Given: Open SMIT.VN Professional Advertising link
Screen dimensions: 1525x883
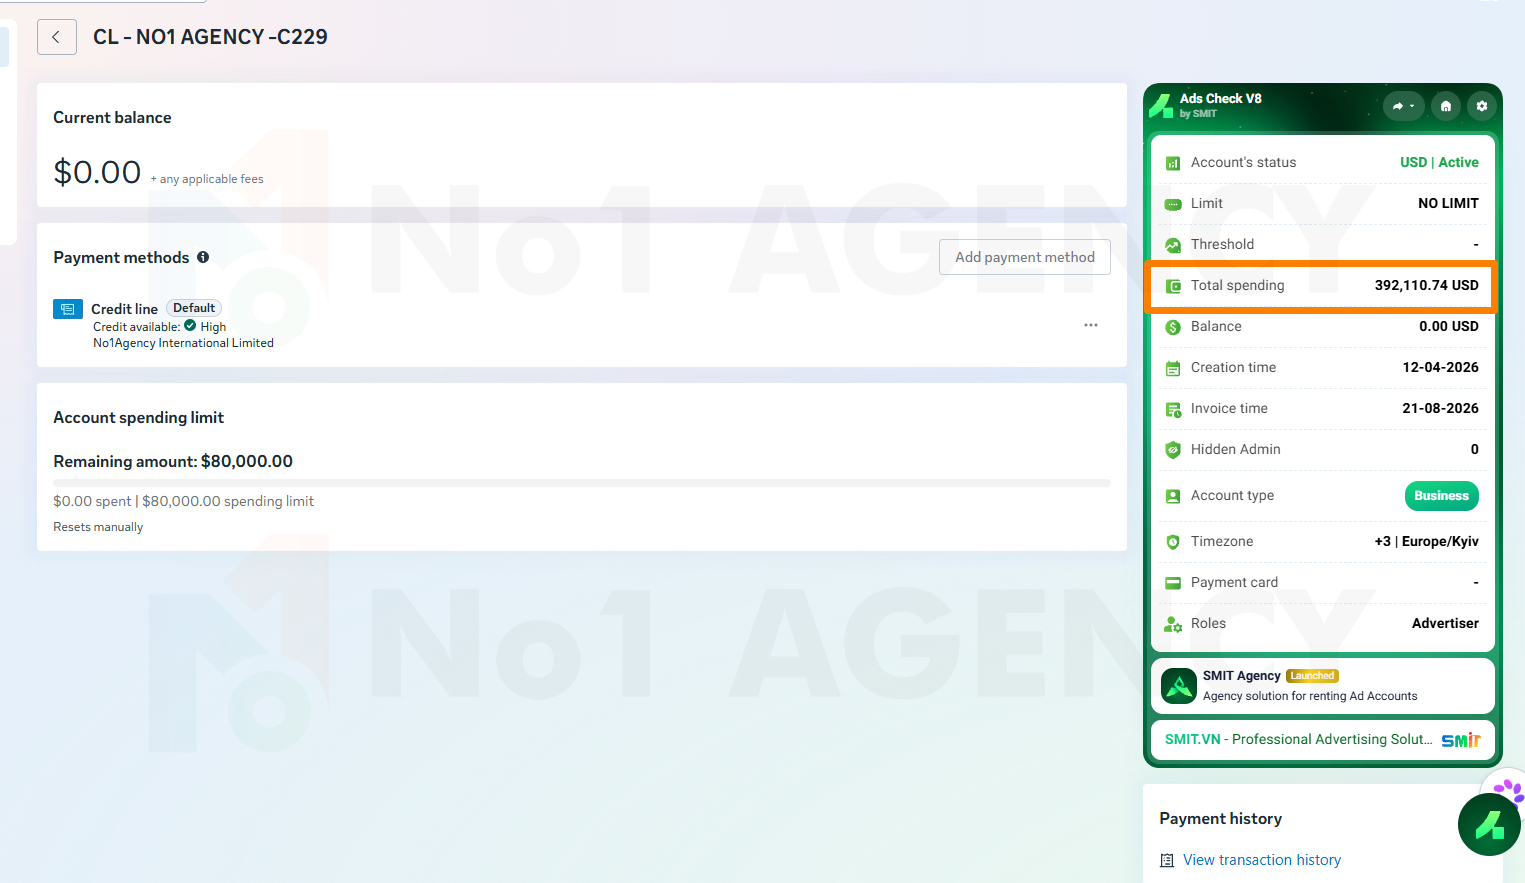Looking at the screenshot, I should [x=1298, y=739].
